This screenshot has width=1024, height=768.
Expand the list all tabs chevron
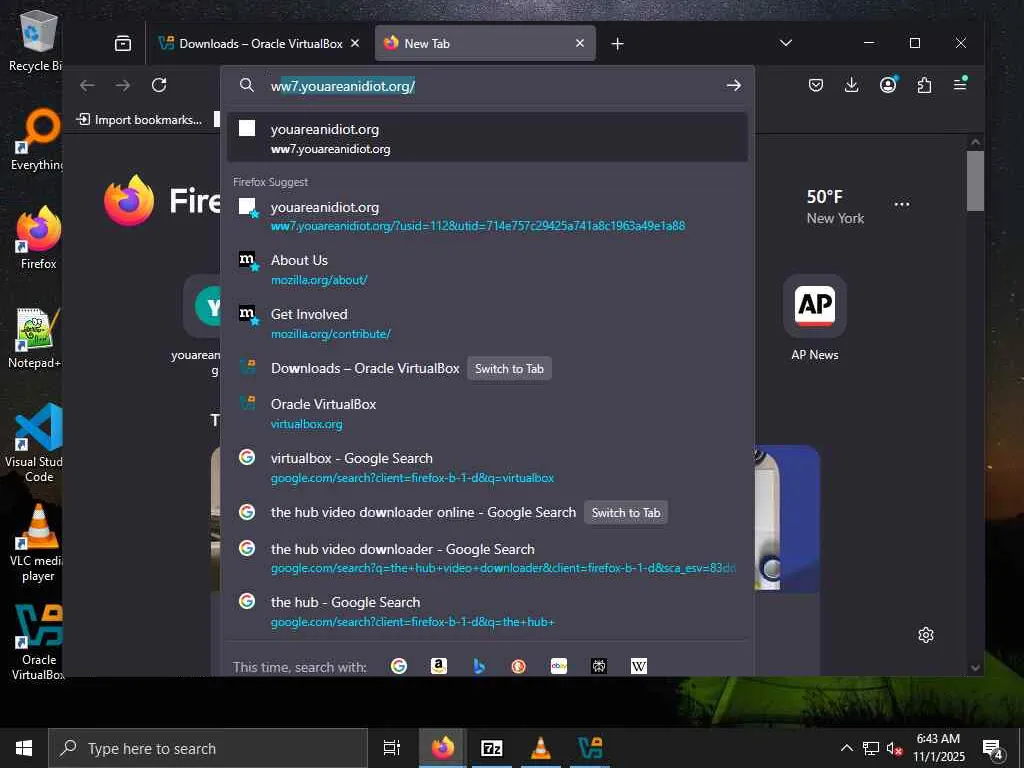[x=786, y=43]
